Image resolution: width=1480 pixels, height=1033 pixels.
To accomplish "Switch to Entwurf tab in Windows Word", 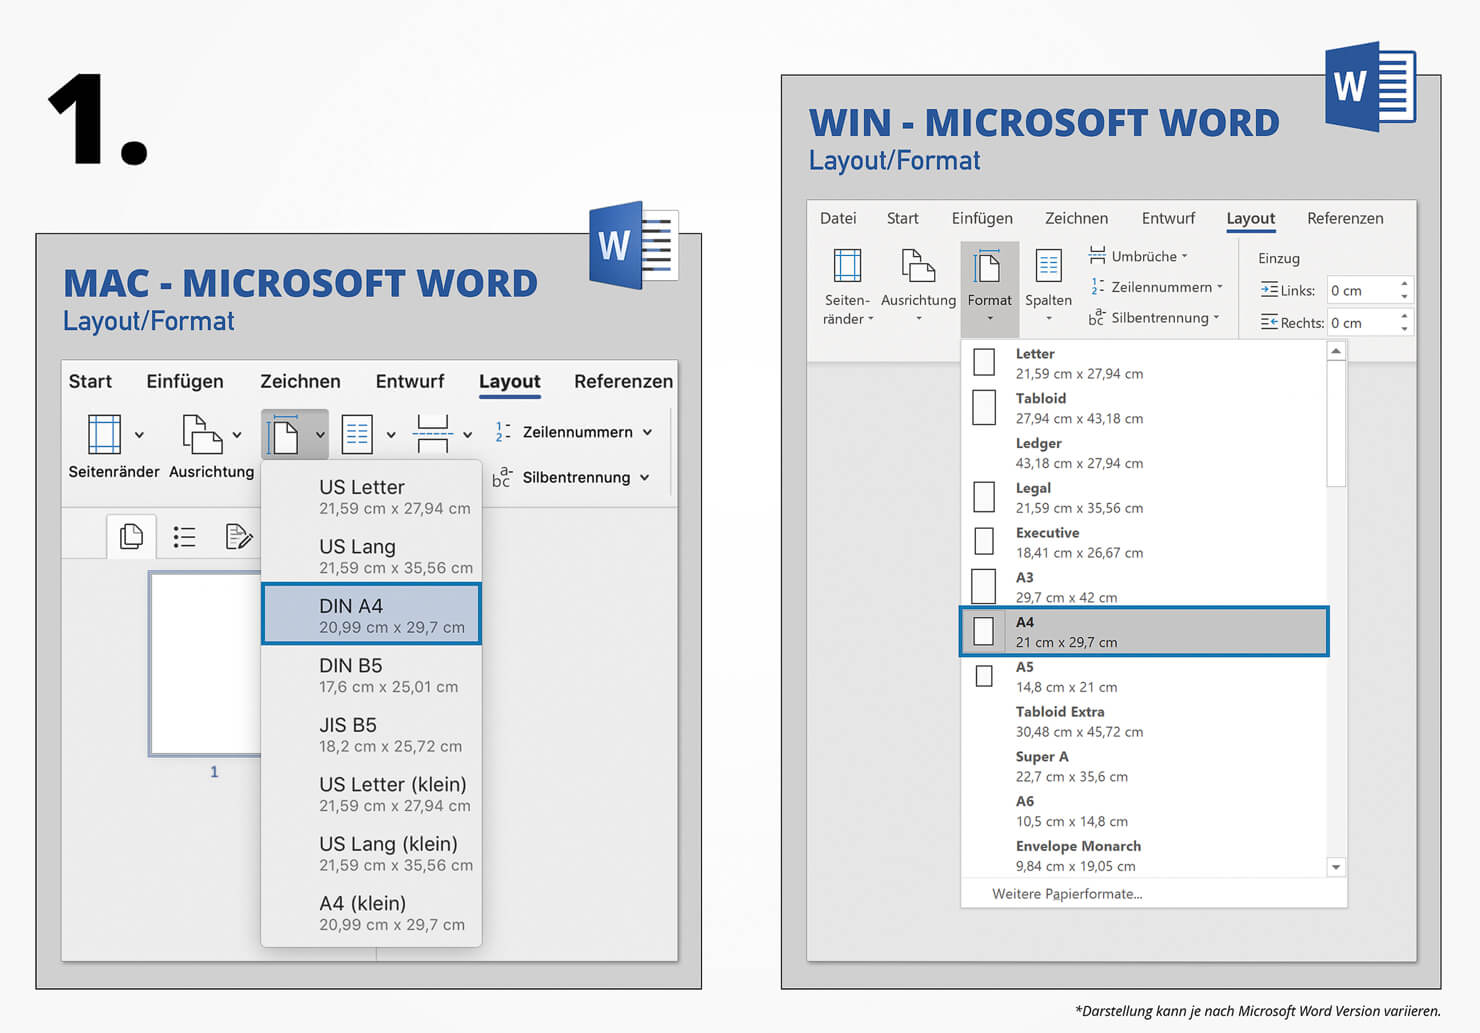I will (1168, 218).
